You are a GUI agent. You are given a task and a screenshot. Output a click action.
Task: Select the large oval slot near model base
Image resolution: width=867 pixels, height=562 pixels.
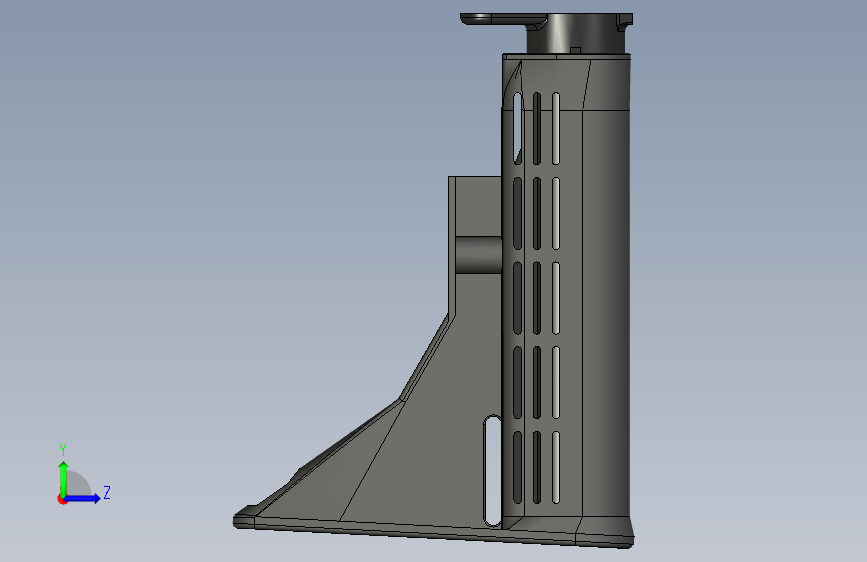tap(492, 471)
